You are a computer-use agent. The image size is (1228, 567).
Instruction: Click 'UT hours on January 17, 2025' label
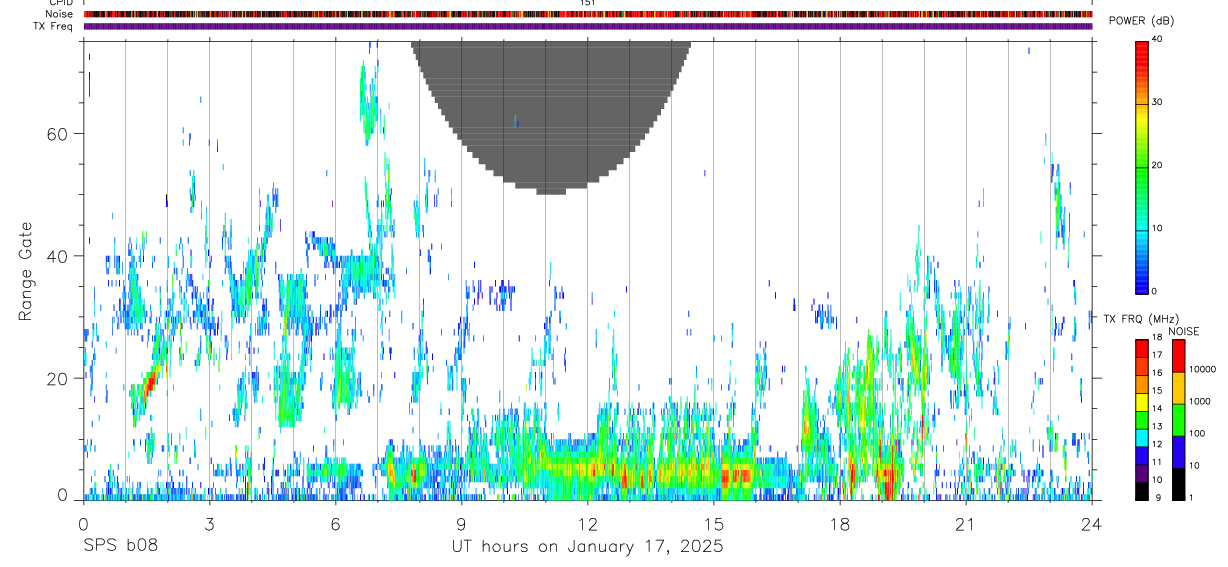click(587, 547)
